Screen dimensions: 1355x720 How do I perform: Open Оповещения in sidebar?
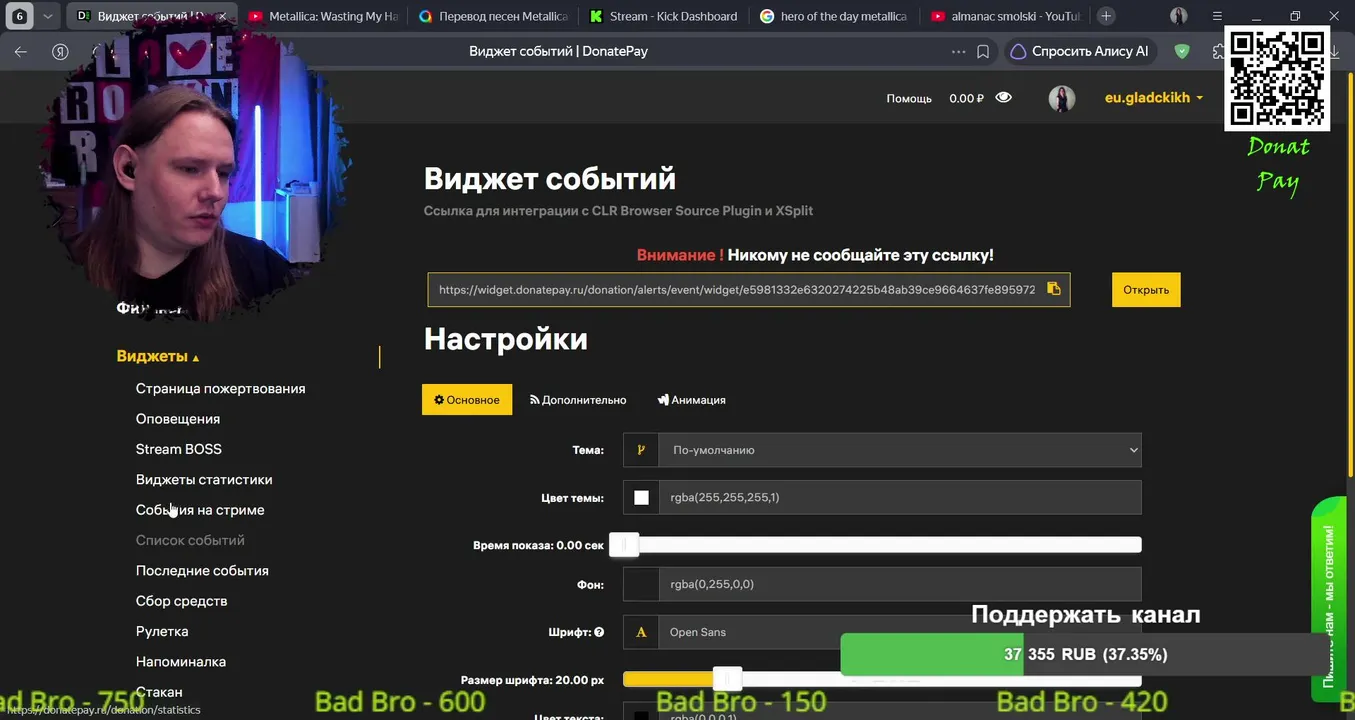pos(178,419)
